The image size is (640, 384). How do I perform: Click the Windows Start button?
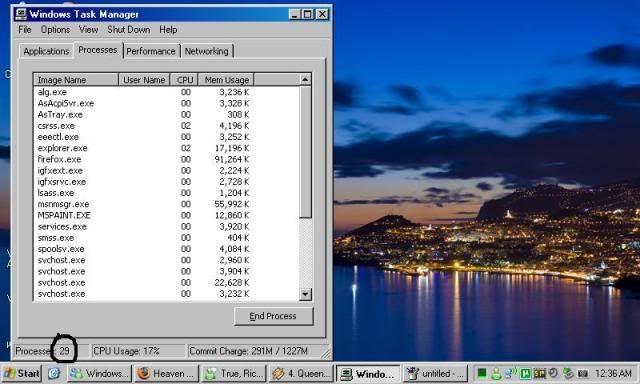coord(22,373)
